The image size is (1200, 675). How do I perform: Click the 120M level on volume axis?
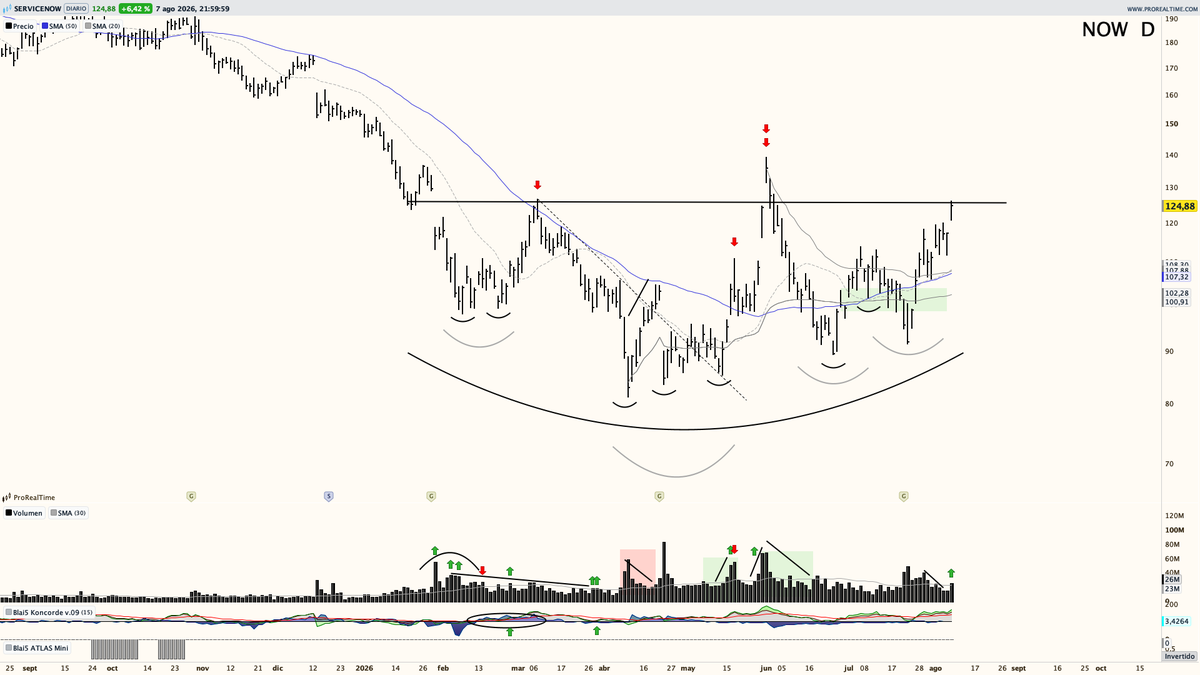[1174, 516]
